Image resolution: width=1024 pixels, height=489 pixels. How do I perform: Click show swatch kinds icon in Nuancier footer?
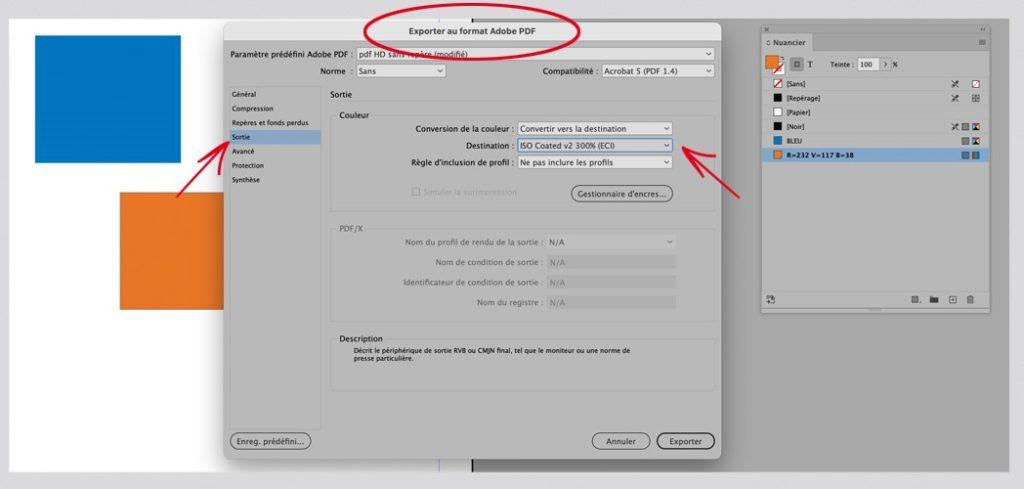pyautogui.click(x=916, y=300)
